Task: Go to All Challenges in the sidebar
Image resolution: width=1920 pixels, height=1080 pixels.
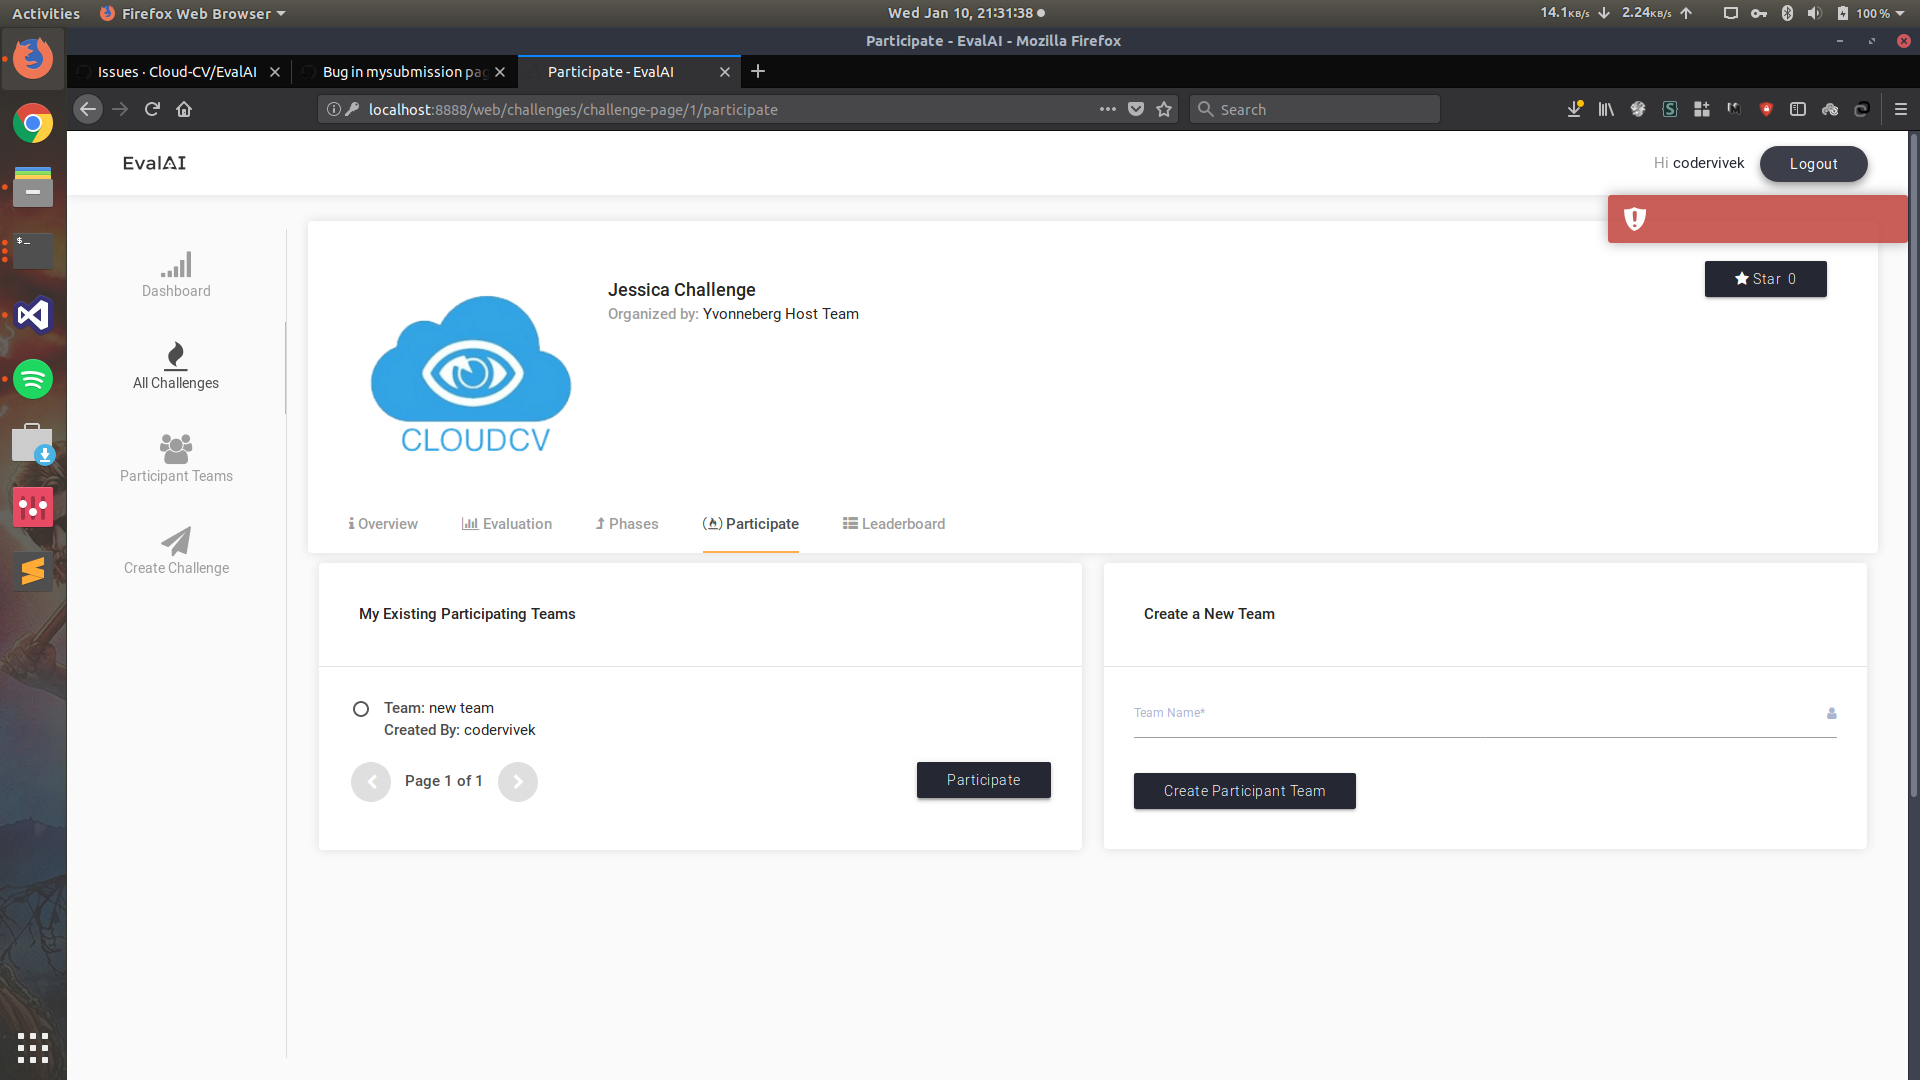Action: tap(176, 366)
